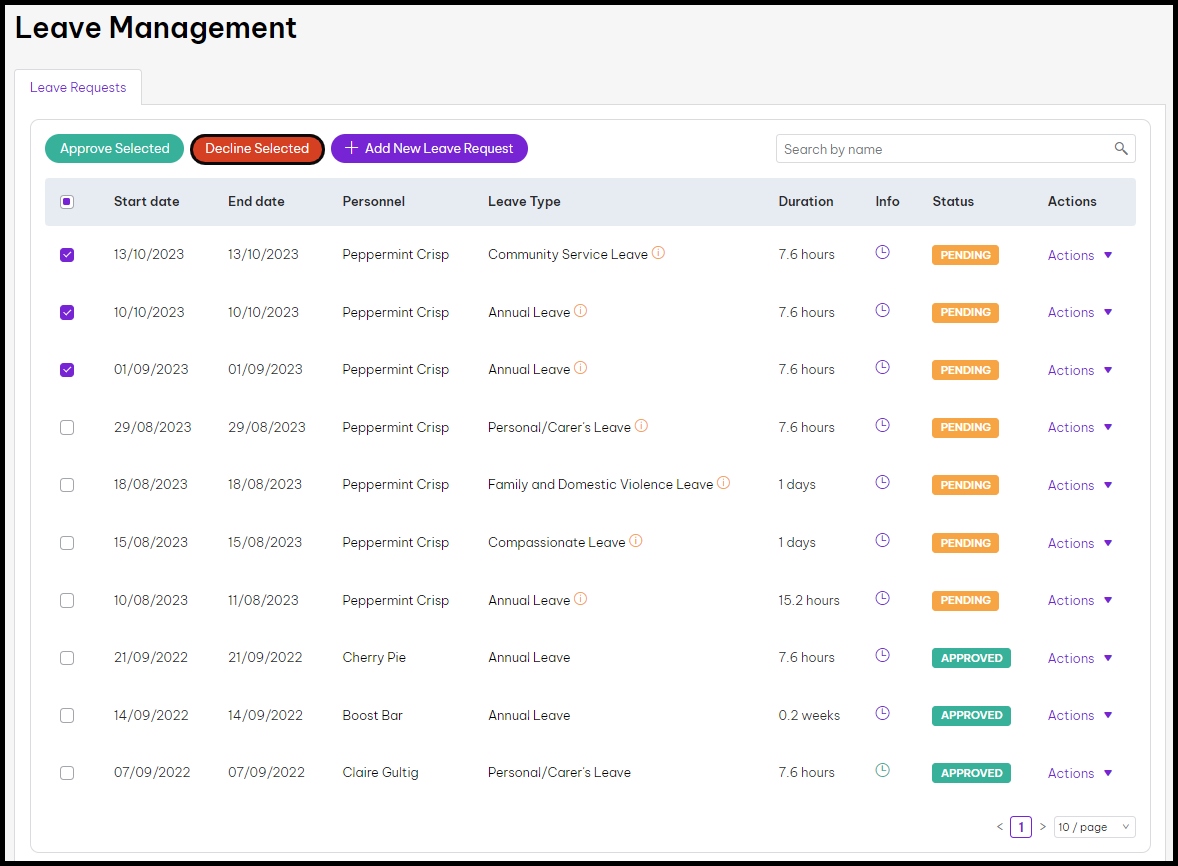Open the 10 / page size dropdown
The image size is (1178, 866).
point(1094,827)
